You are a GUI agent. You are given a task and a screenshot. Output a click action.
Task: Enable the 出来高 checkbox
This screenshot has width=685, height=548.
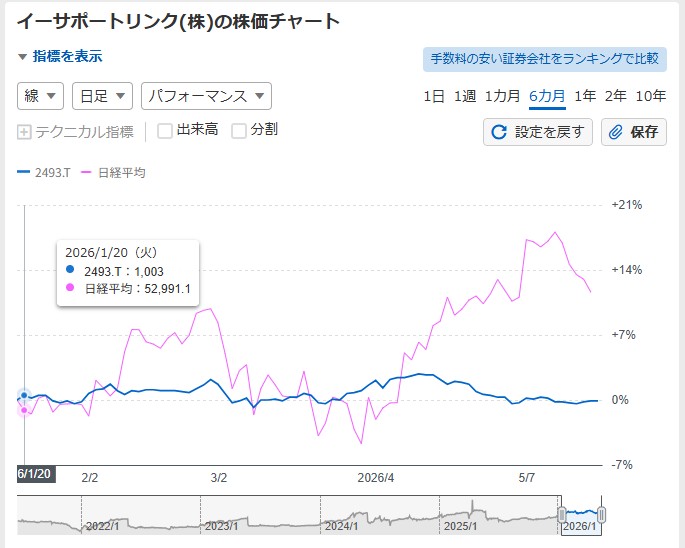tap(165, 131)
